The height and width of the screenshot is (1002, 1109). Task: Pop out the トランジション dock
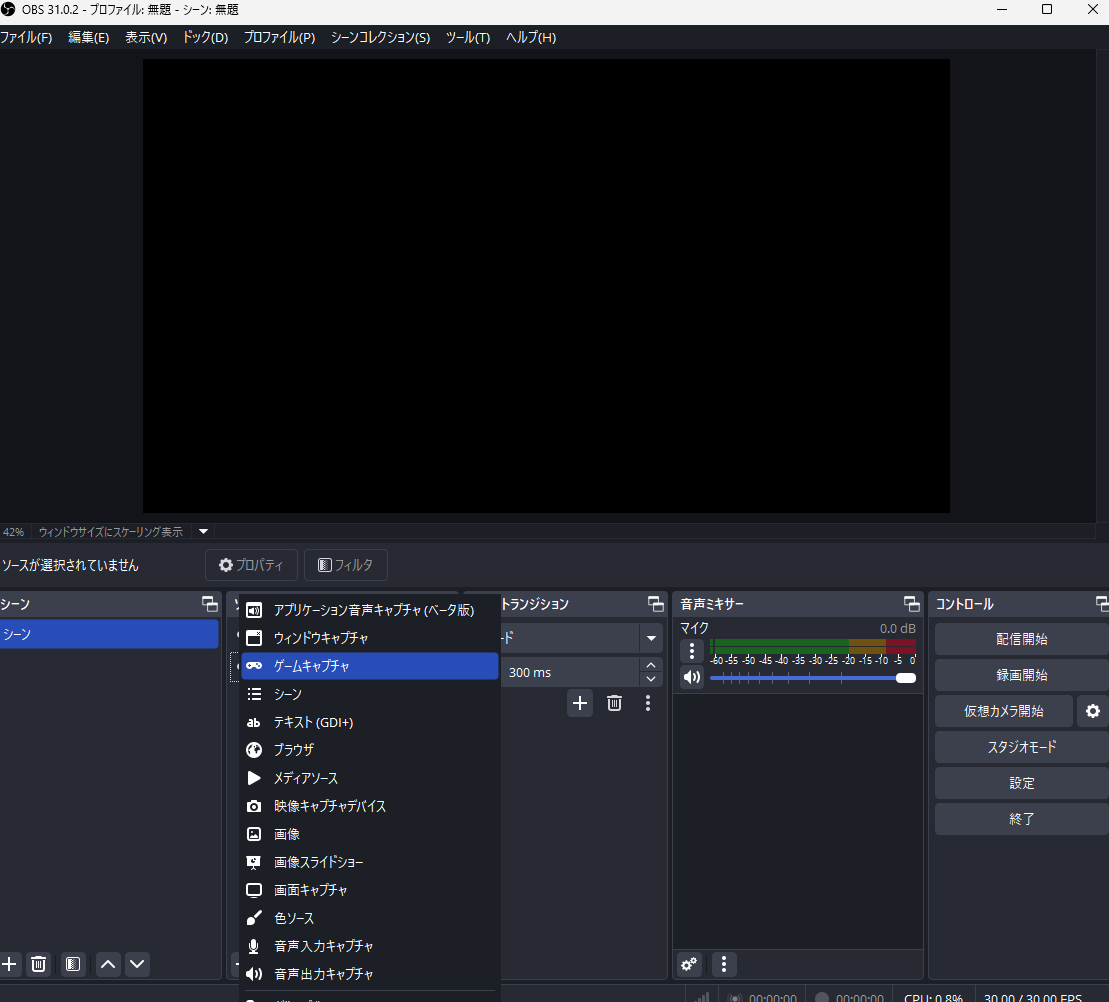(656, 604)
